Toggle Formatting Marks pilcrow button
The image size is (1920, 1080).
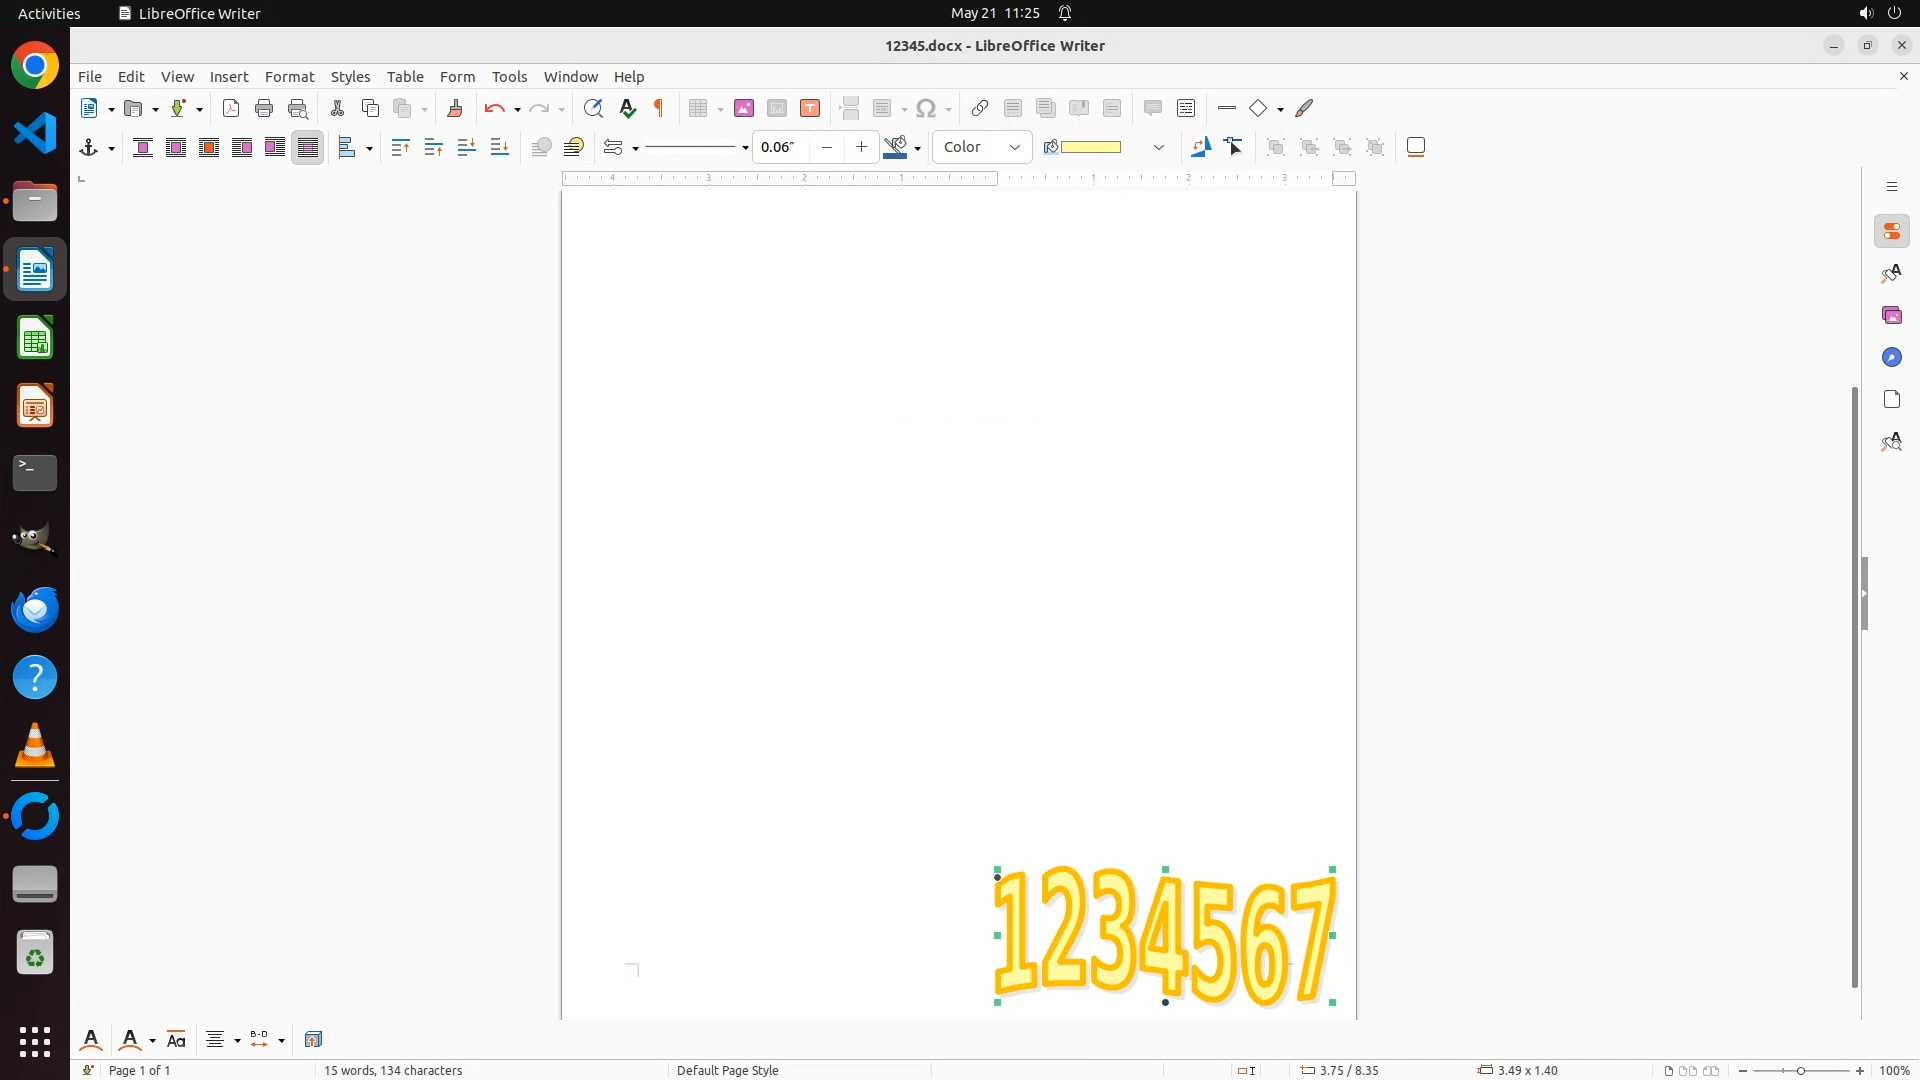click(659, 109)
